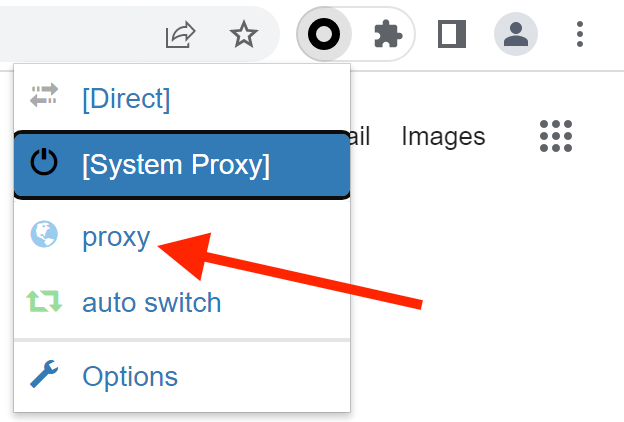Enable the auto switch profile
The image size is (624, 422).
[151, 302]
